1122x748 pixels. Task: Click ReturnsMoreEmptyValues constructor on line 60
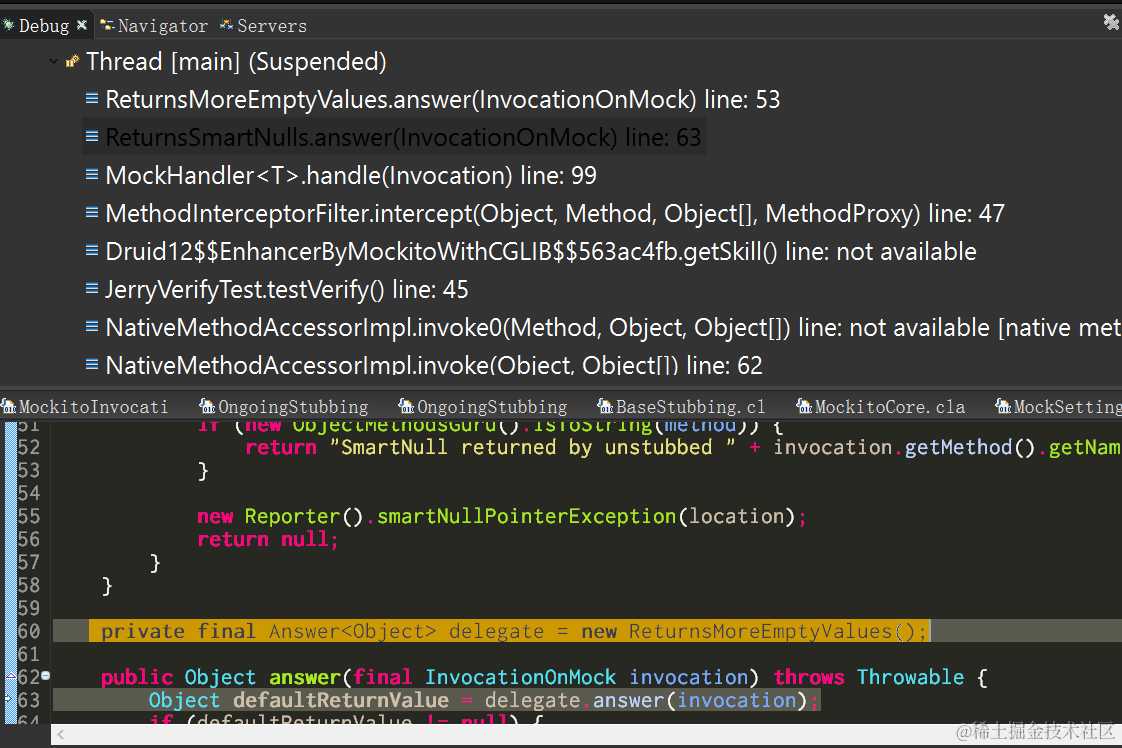pos(760,631)
